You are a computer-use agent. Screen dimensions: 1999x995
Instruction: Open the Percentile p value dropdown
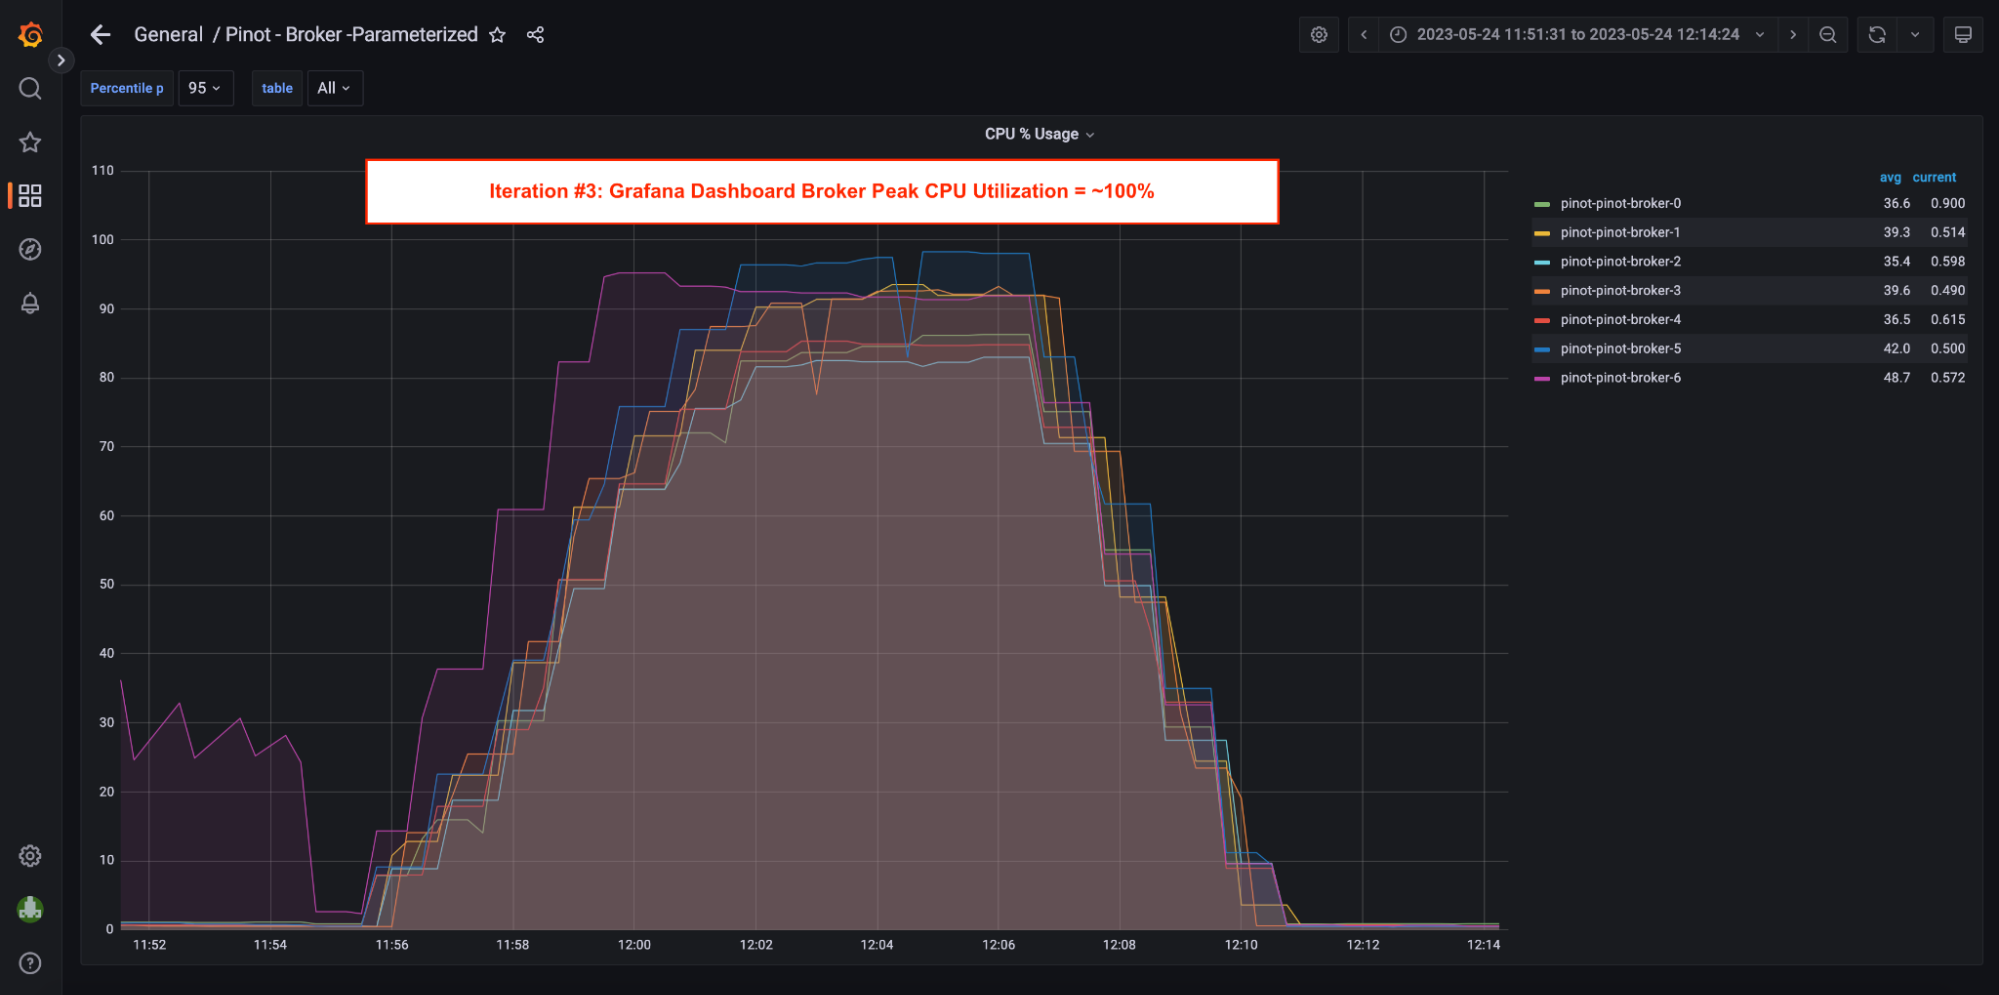click(x=205, y=88)
